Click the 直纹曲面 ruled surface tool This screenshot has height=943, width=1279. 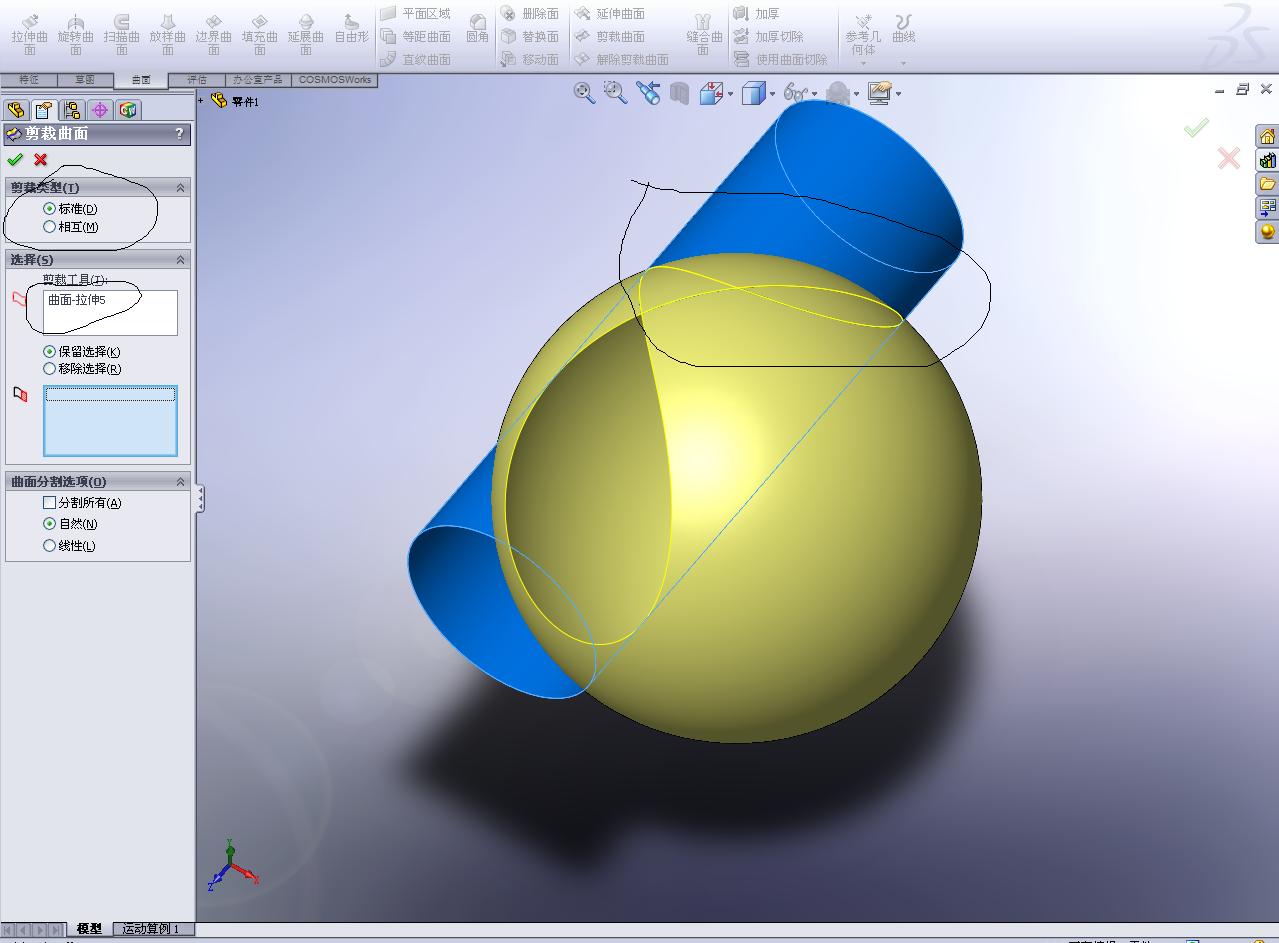[415, 60]
